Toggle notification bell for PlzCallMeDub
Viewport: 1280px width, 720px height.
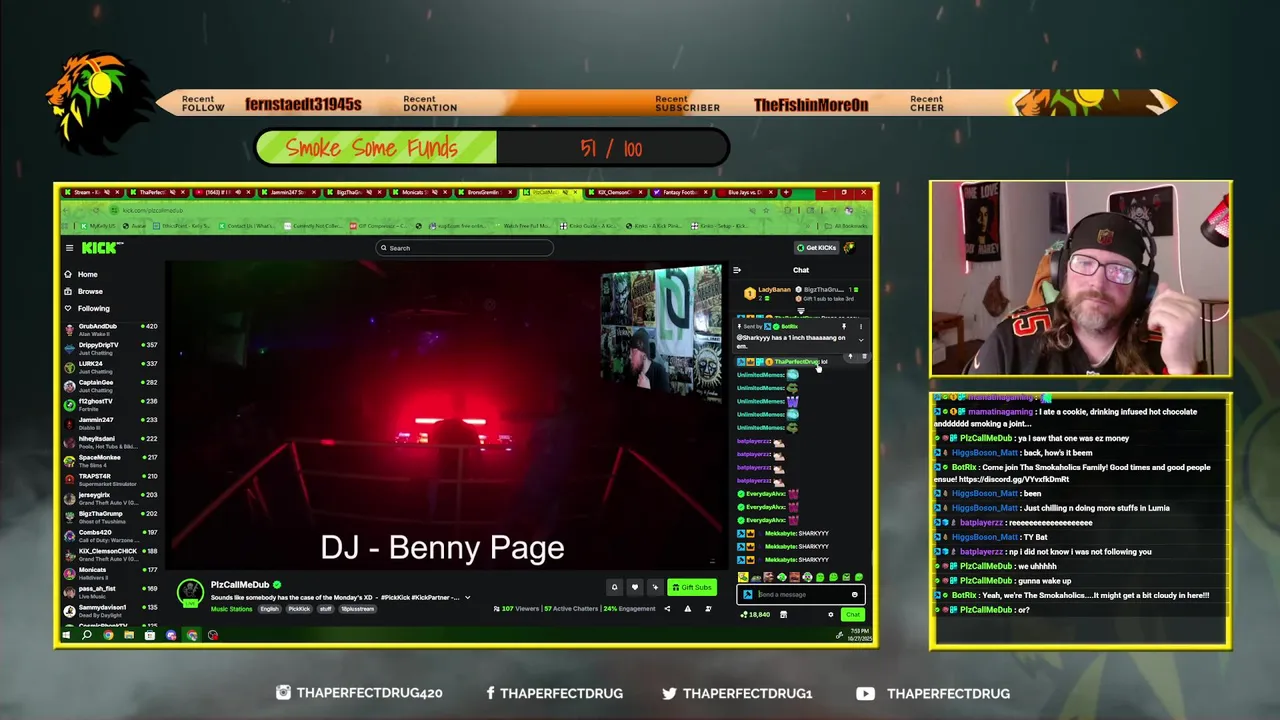click(x=615, y=587)
